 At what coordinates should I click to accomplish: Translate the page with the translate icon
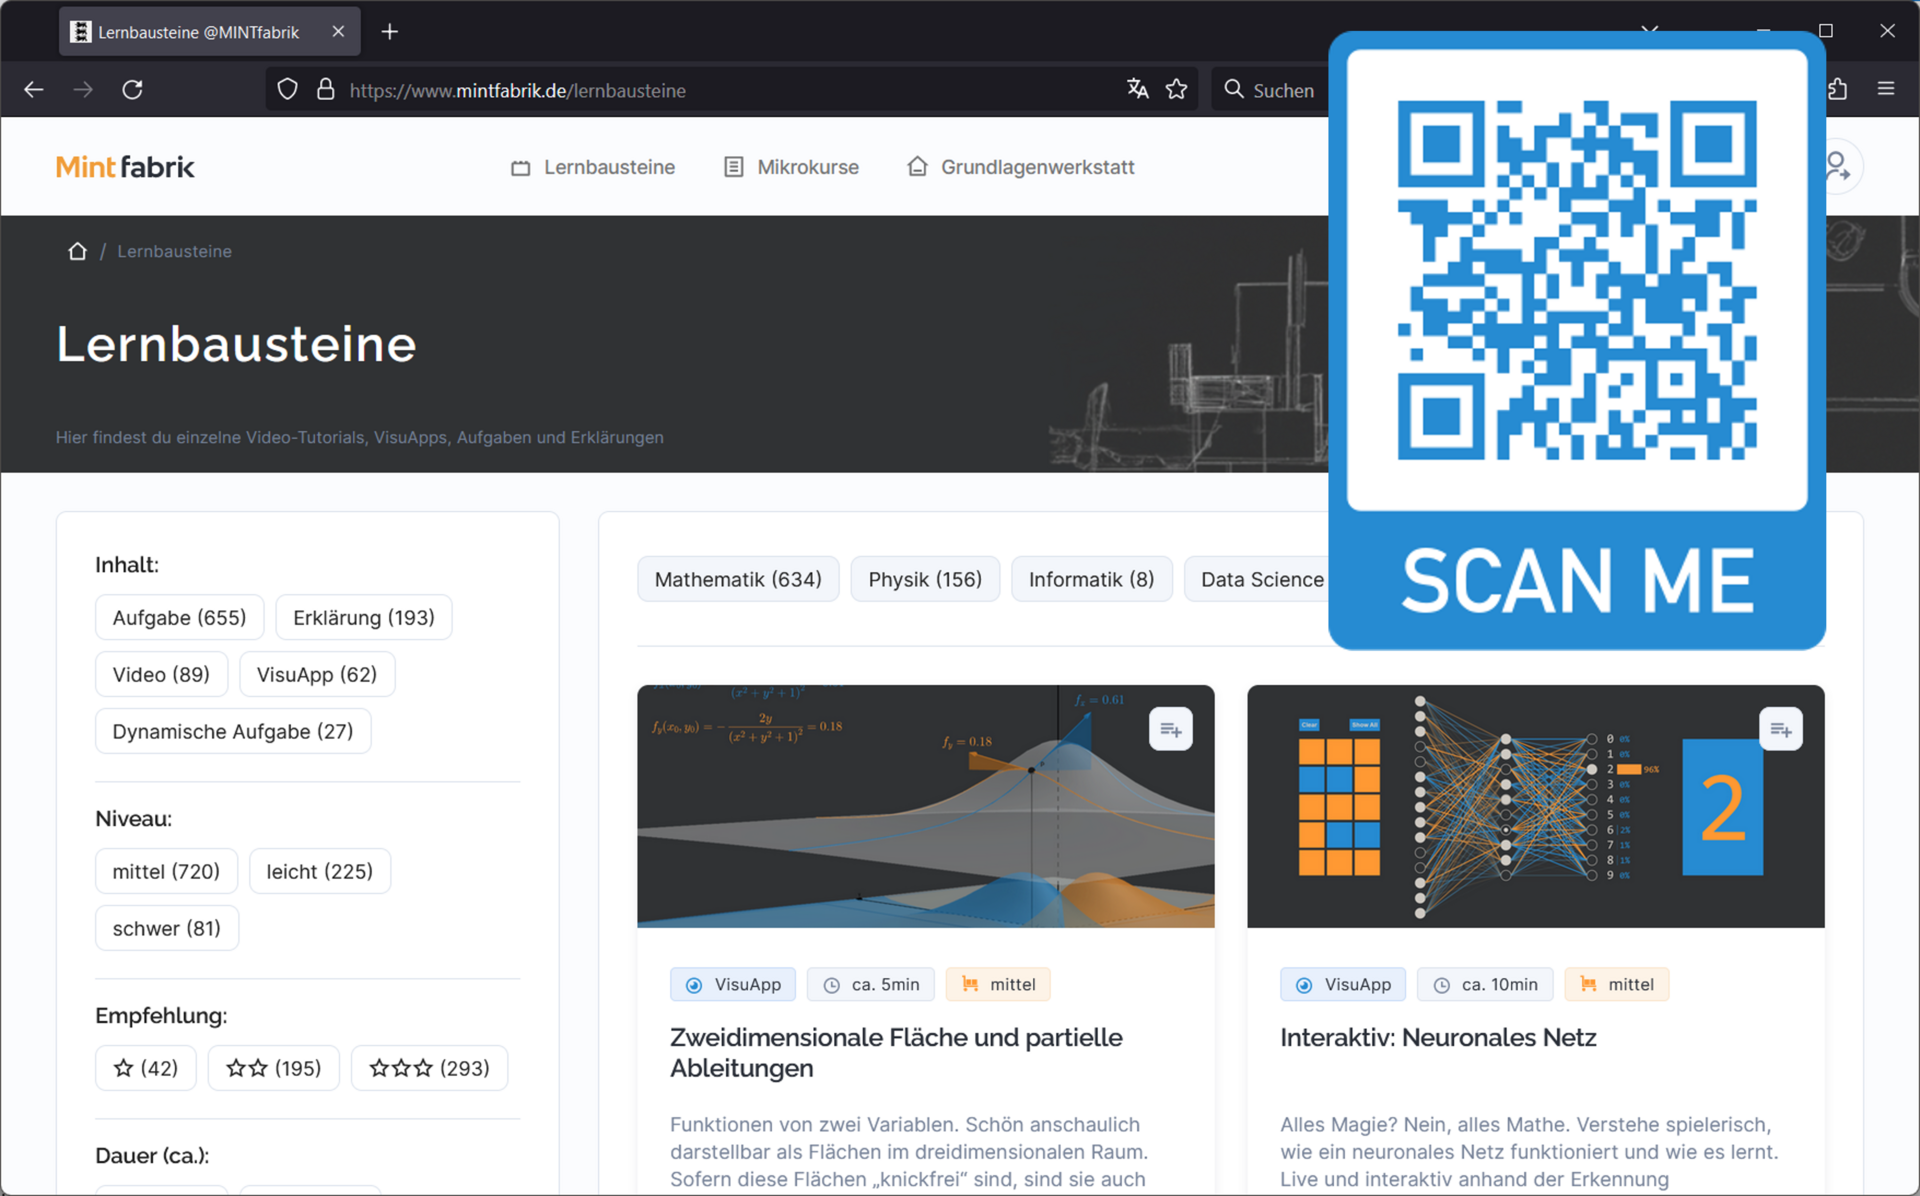tap(1138, 90)
